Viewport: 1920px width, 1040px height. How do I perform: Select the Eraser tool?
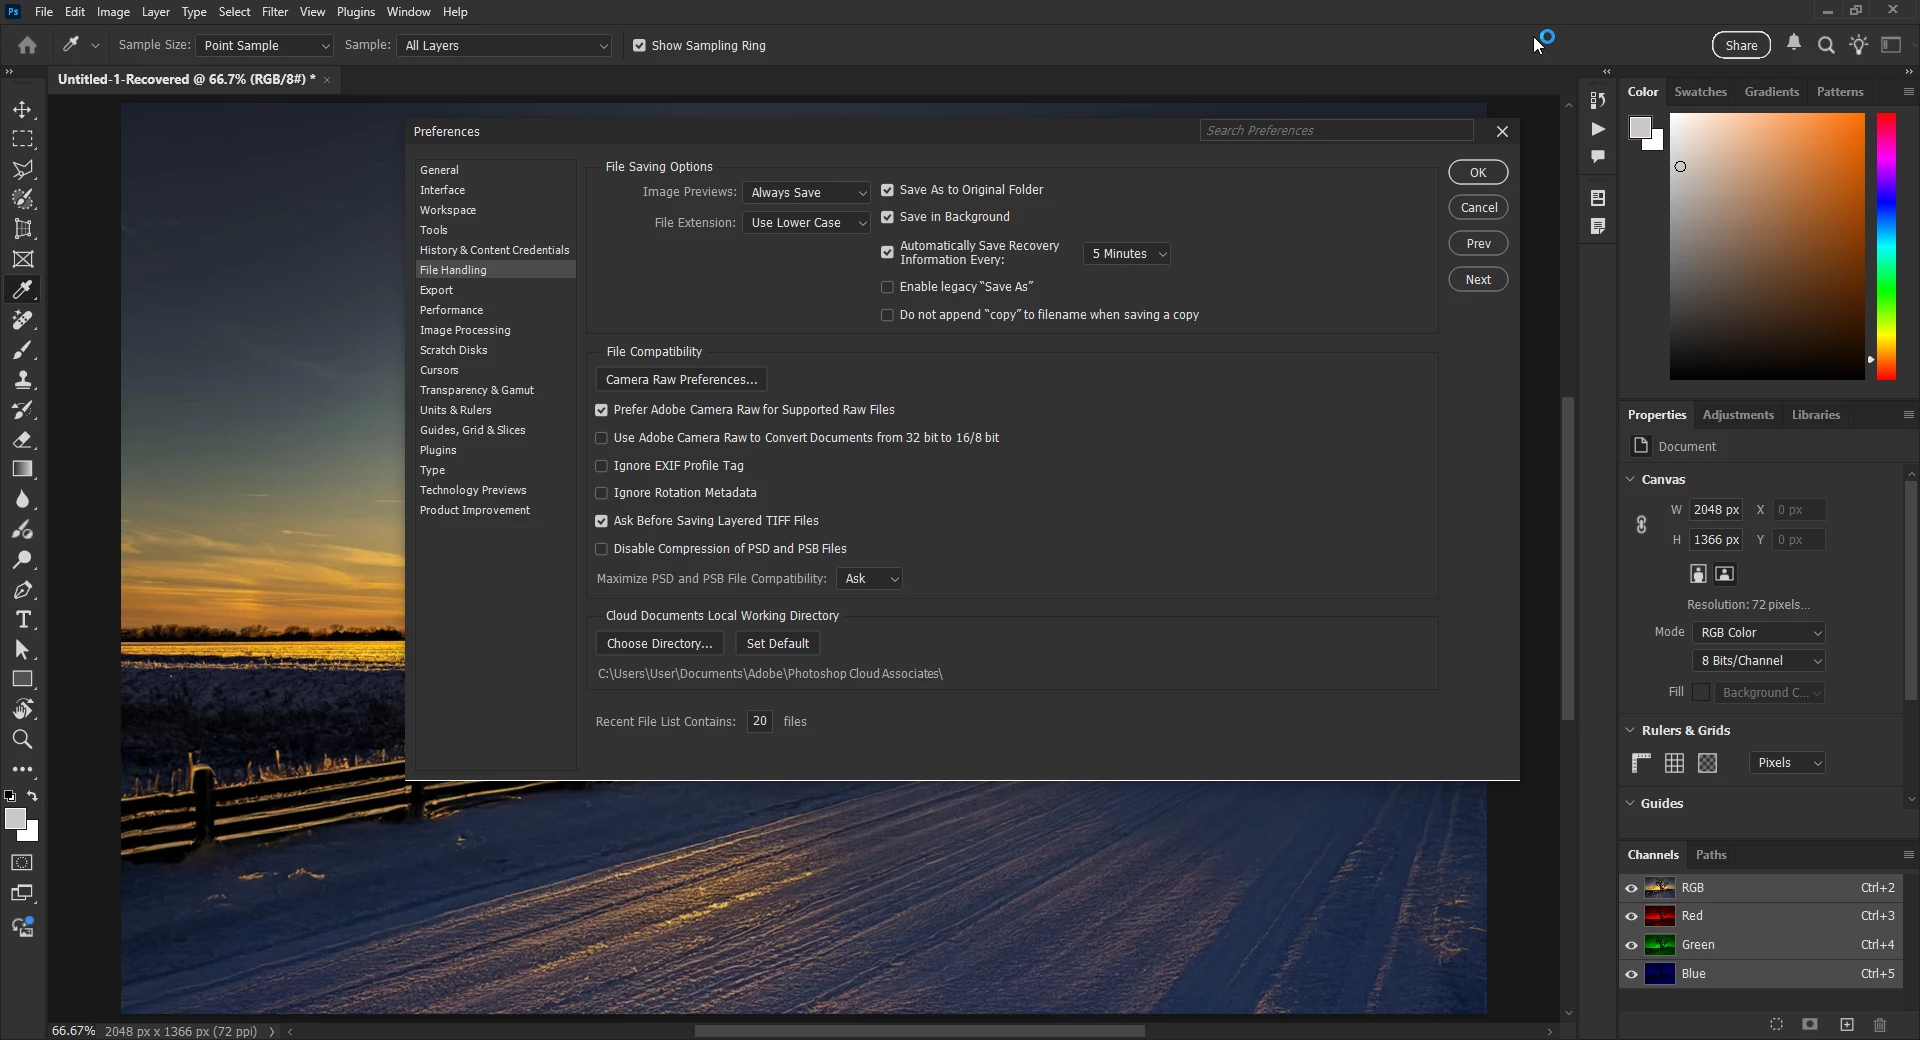(22, 440)
